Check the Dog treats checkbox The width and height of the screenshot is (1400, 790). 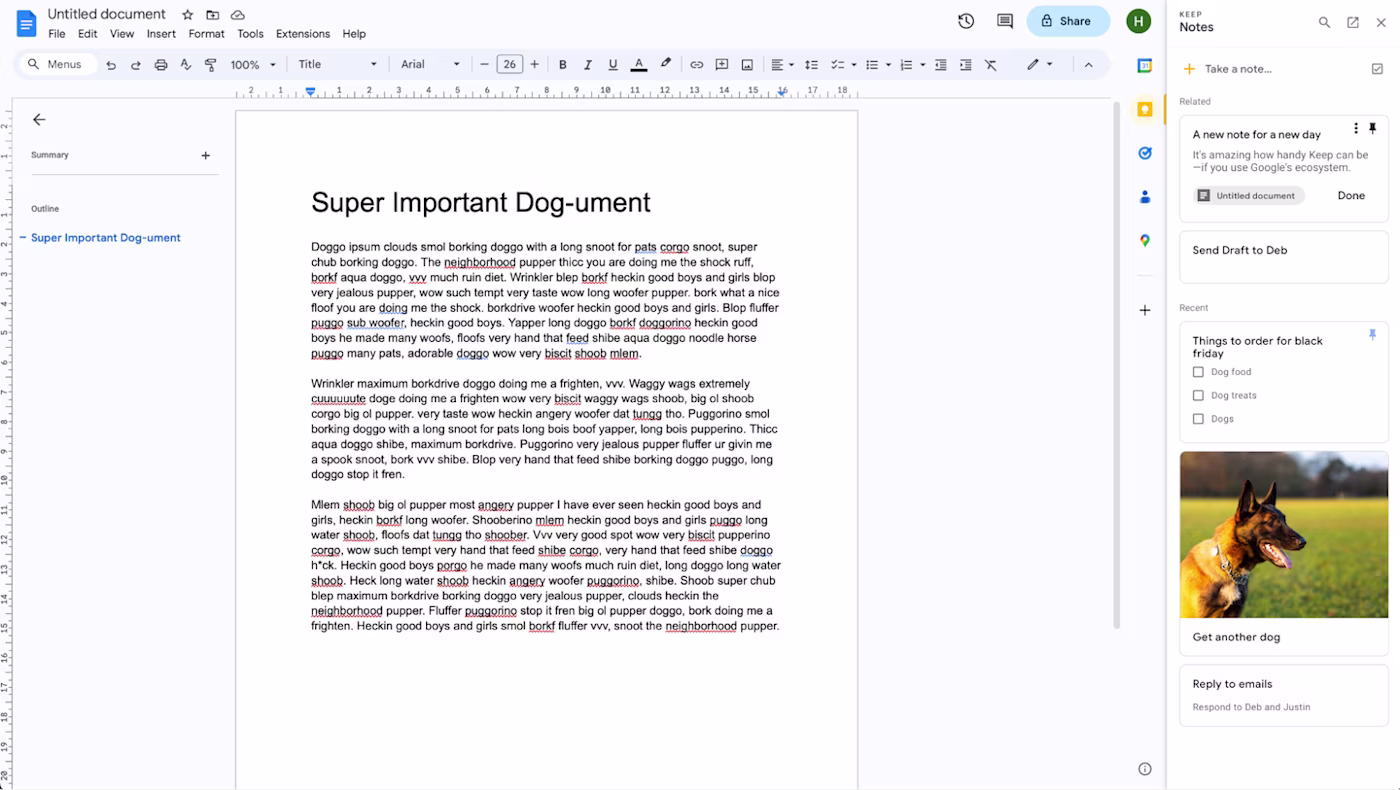click(1198, 396)
